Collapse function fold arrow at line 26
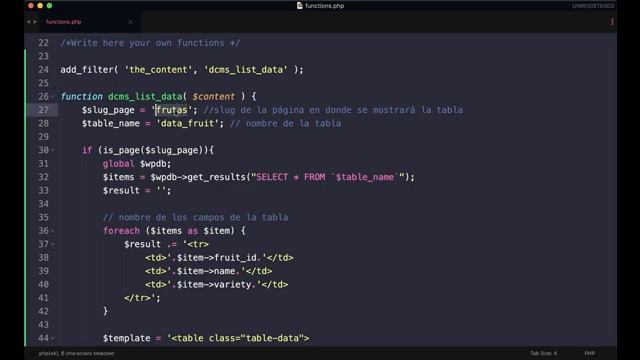 [x=53, y=97]
